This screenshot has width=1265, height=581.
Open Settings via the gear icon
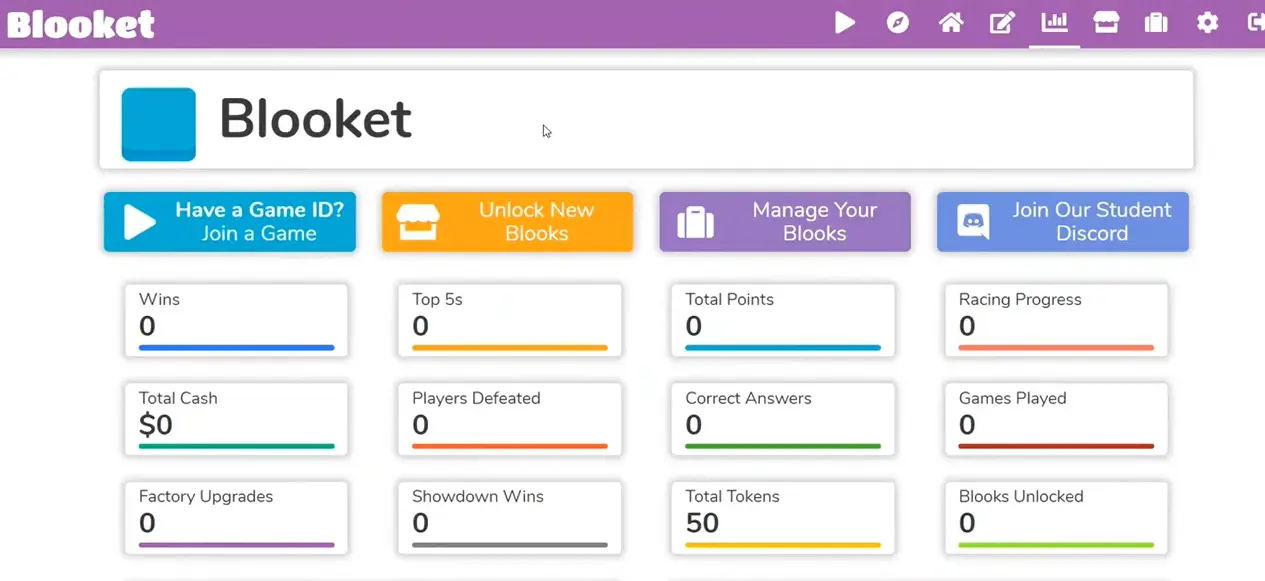point(1207,22)
